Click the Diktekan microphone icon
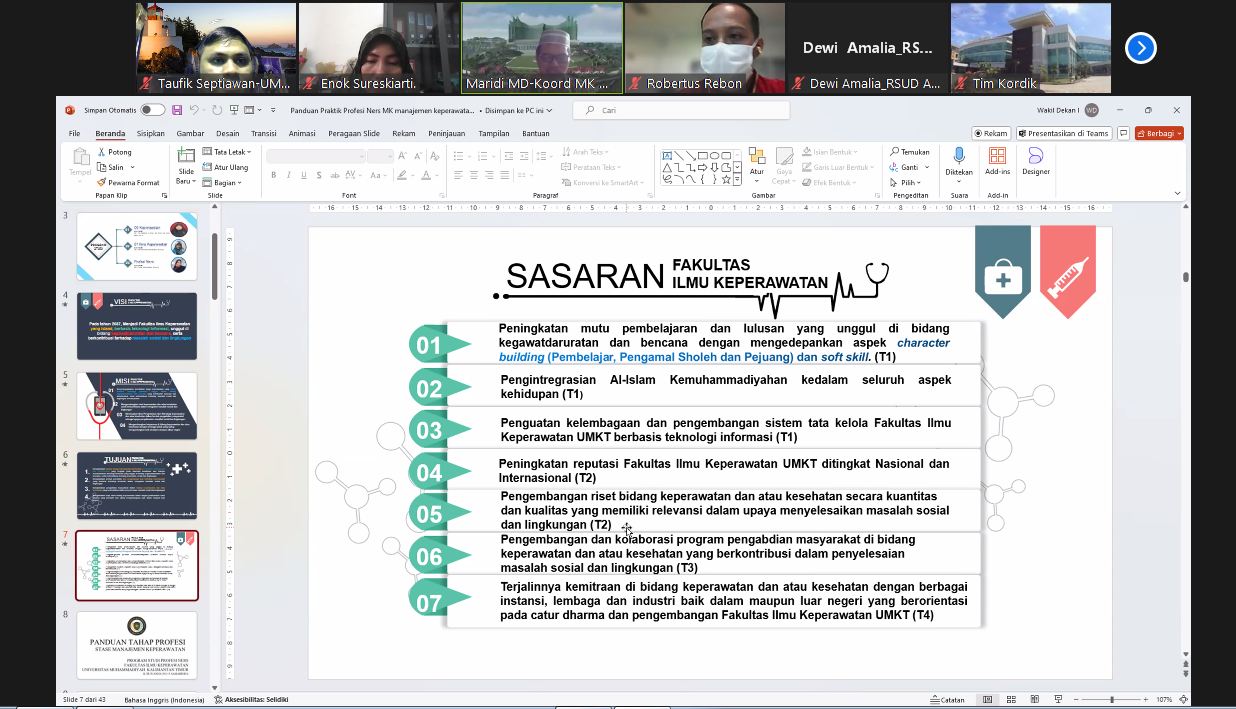 [x=959, y=157]
